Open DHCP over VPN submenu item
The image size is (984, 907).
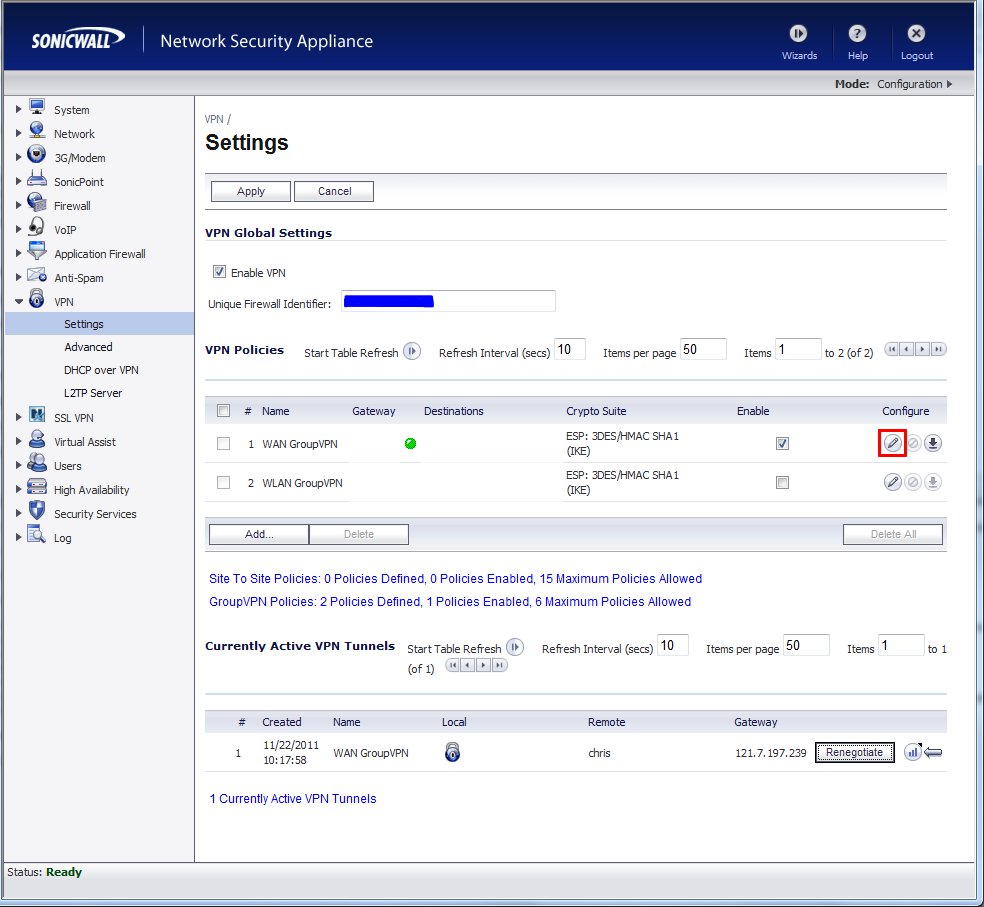100,370
